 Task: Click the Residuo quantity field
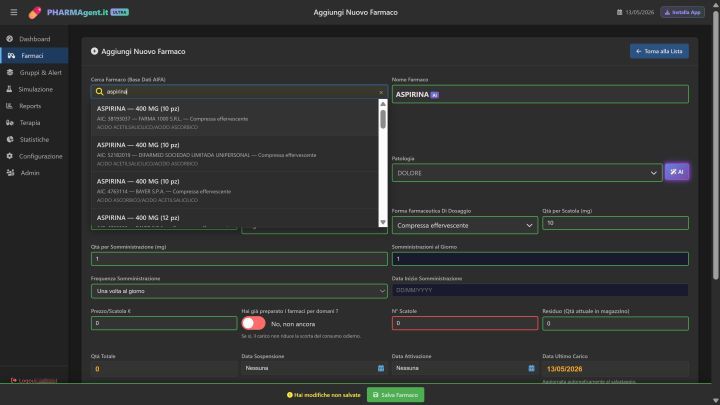615,323
